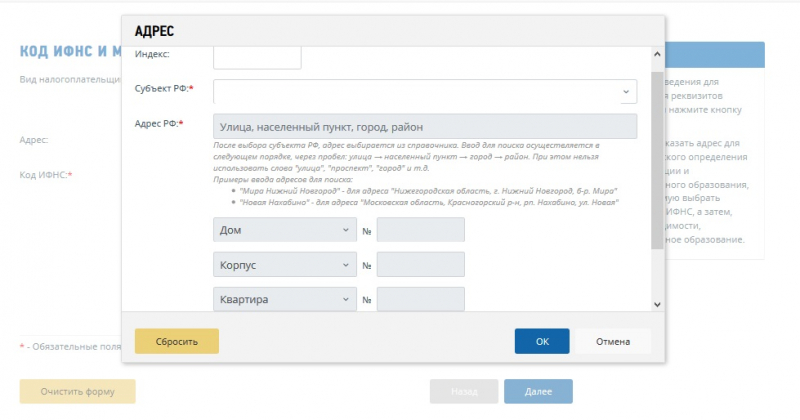The width and height of the screenshot is (800, 420).
Task: Select the number field next to Корпус
Action: (x=420, y=265)
